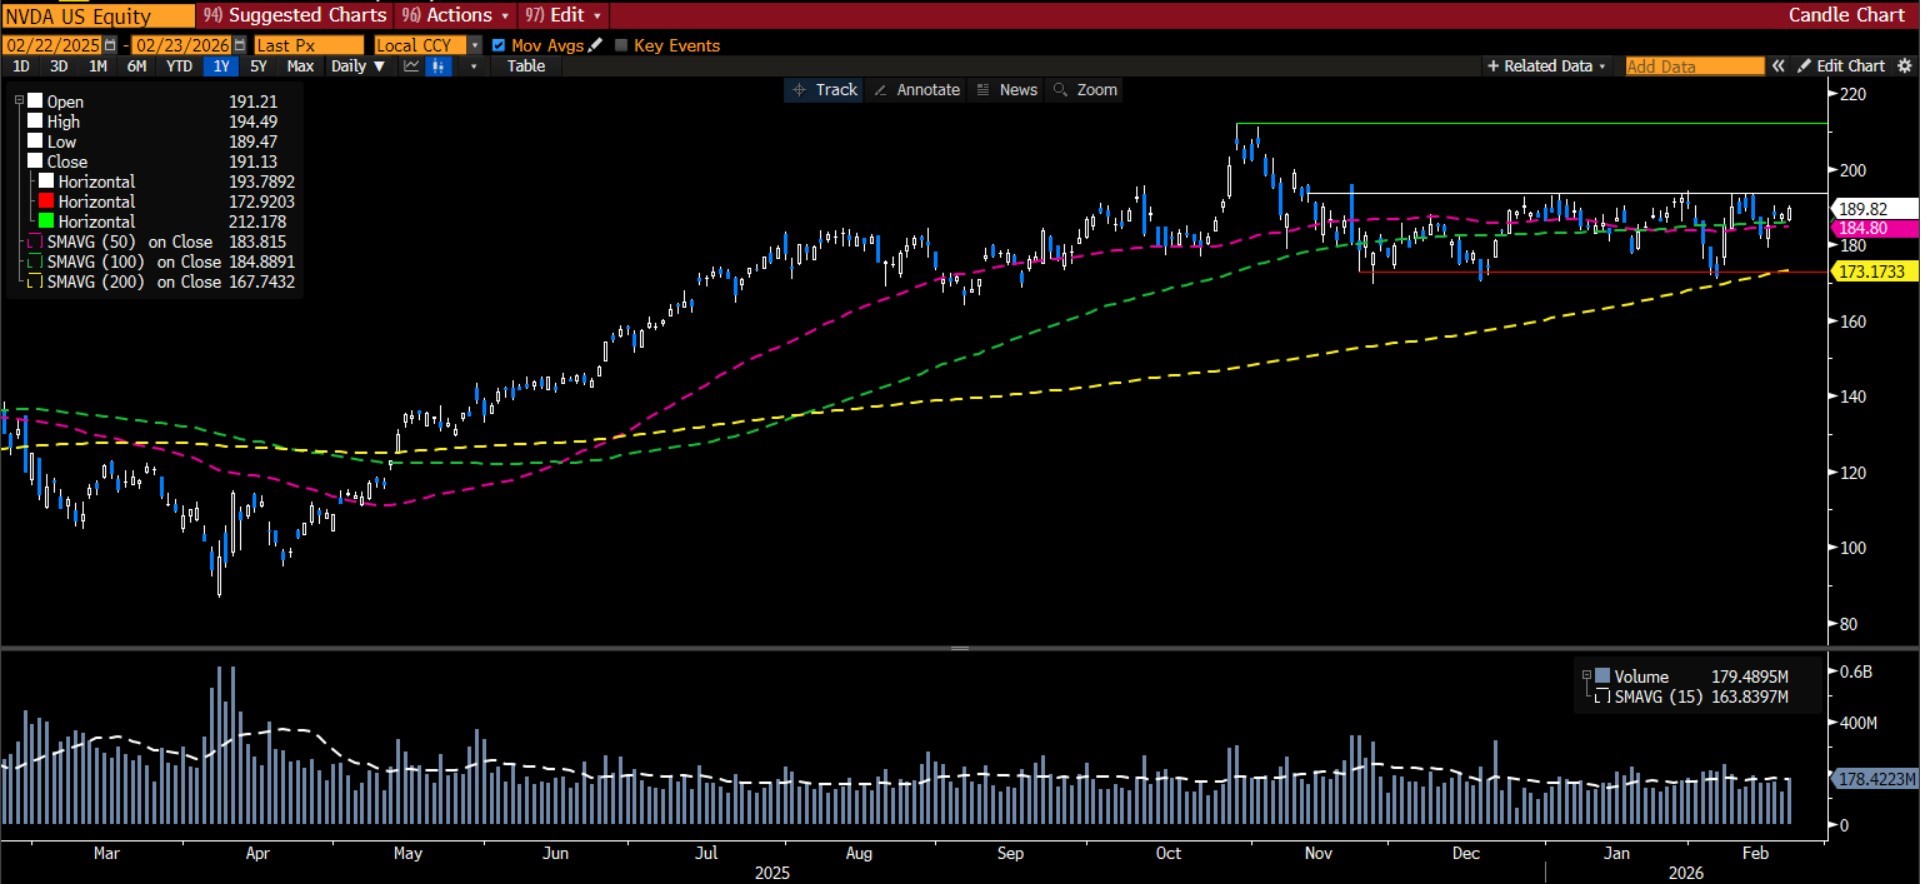Open the end date calendar picker
This screenshot has height=884, width=1930.
[x=240, y=46]
